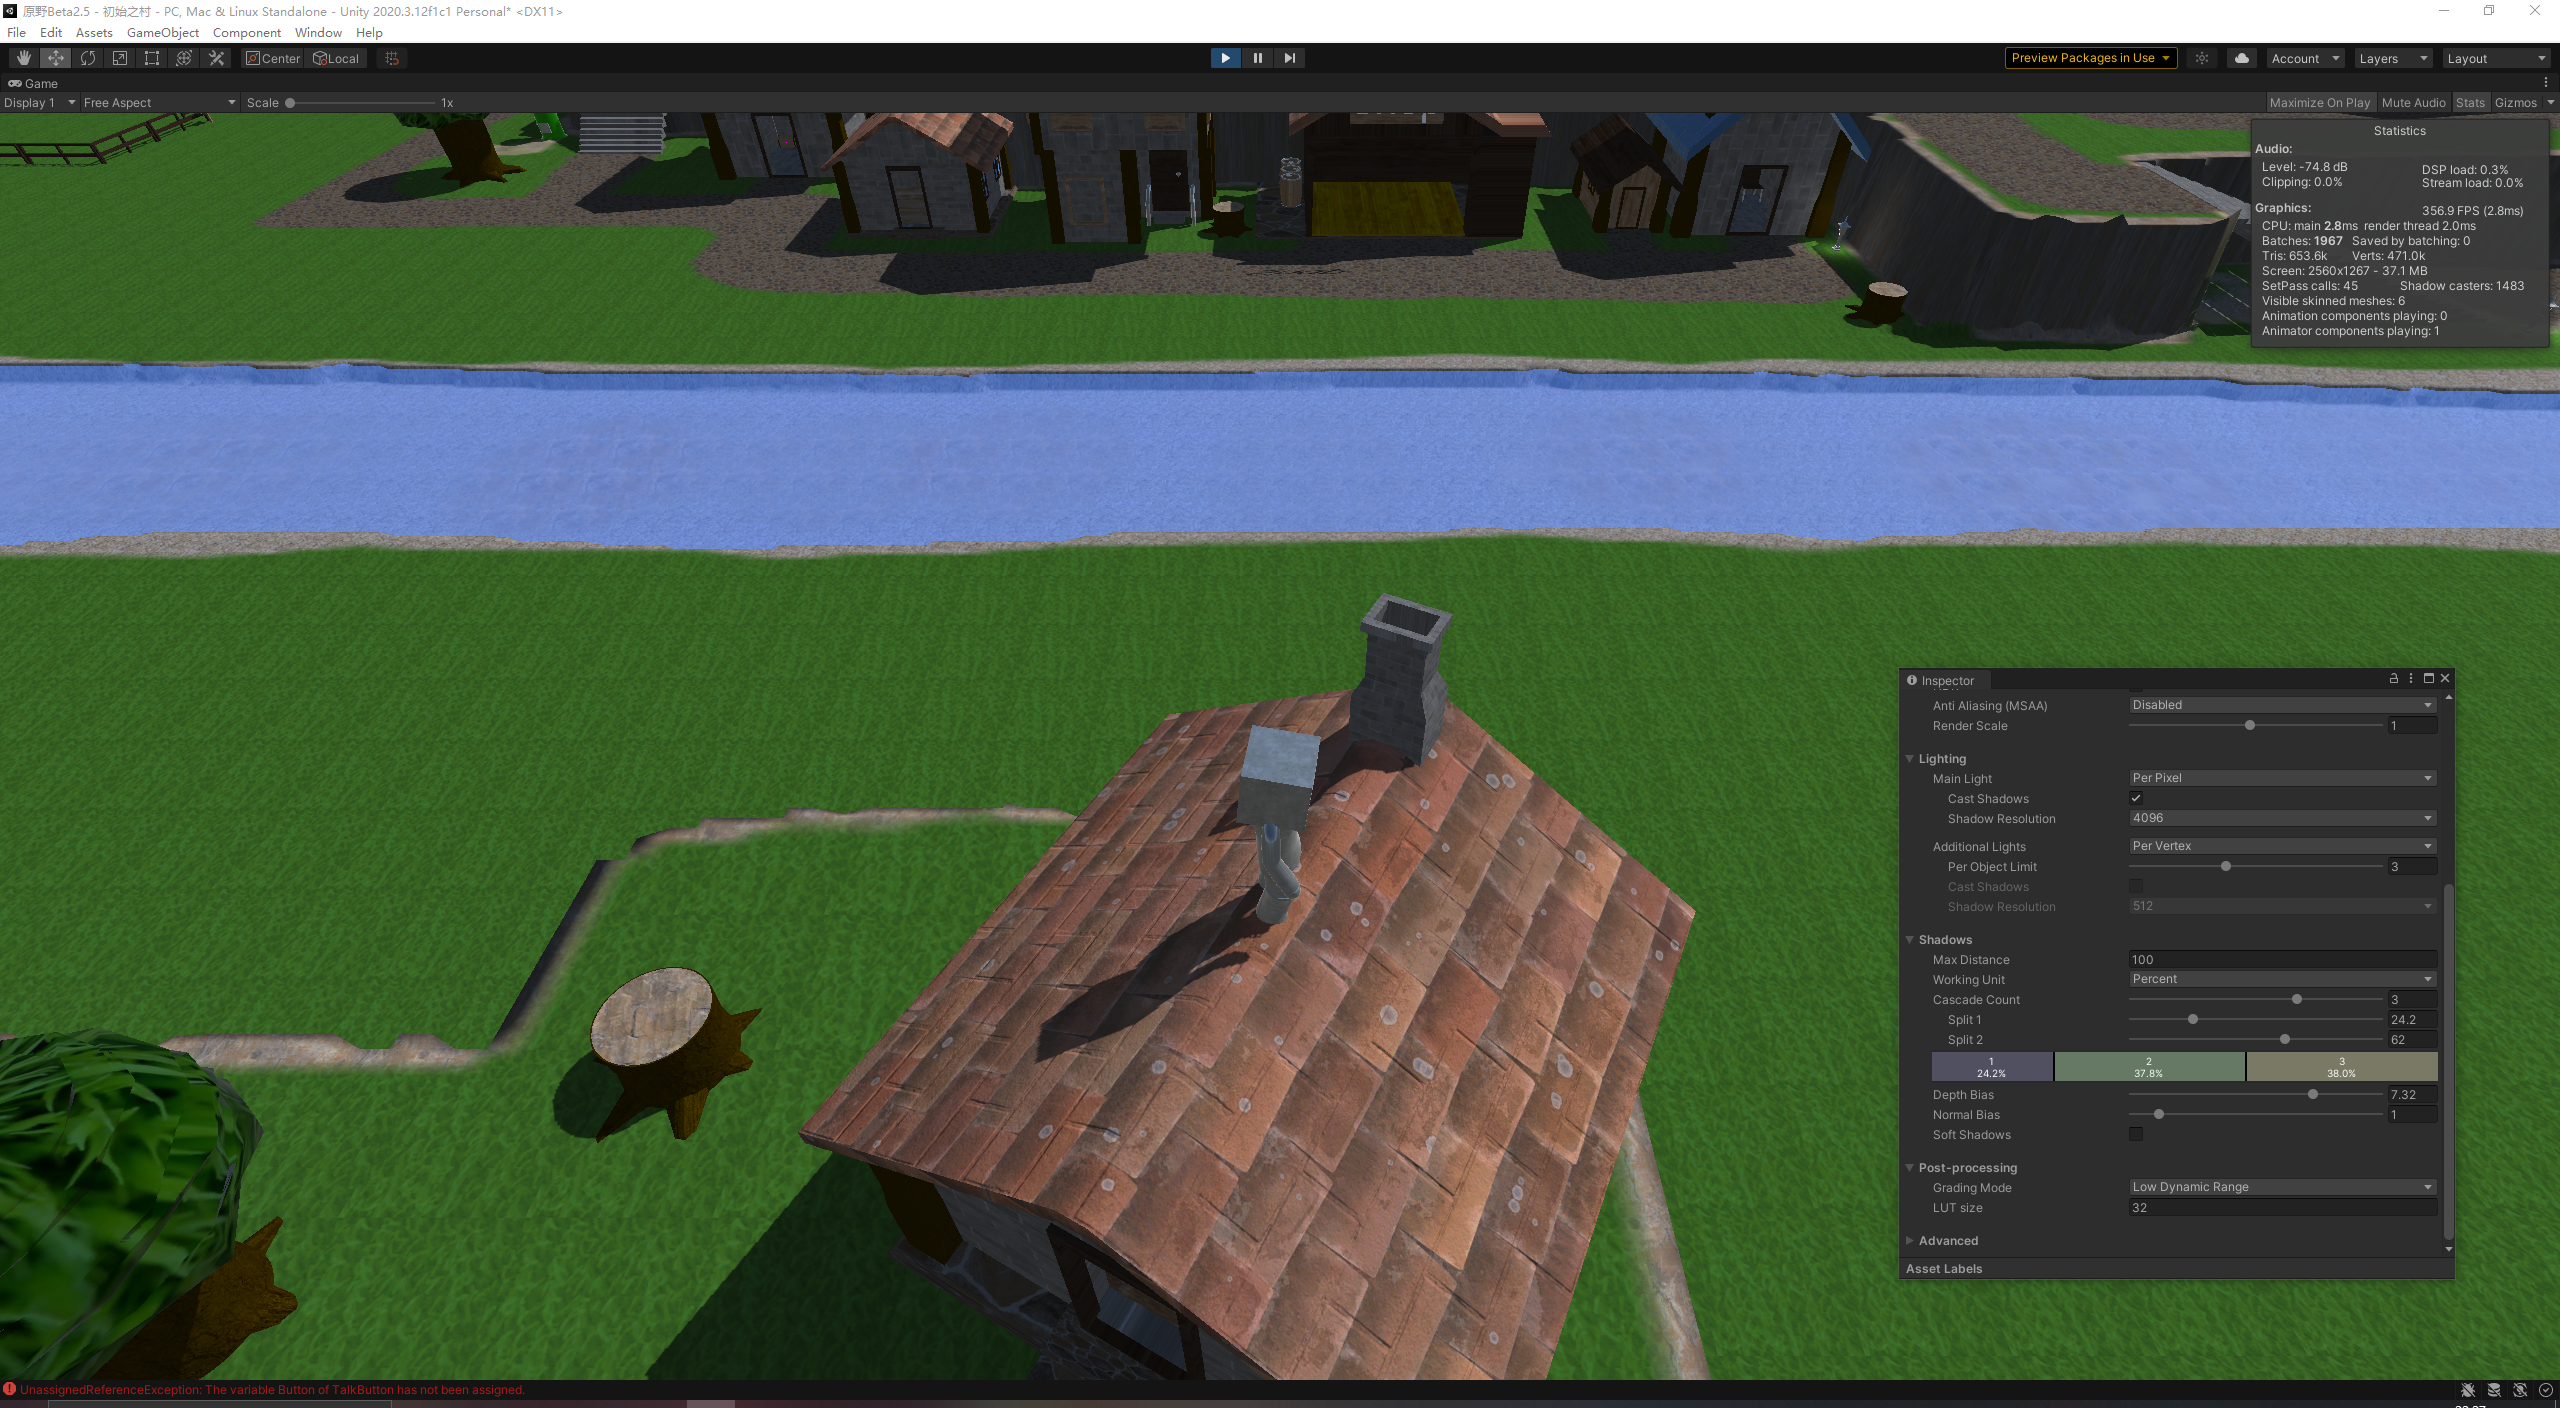Pause the game playback
The image size is (2560, 1408).
pyautogui.click(x=1257, y=58)
